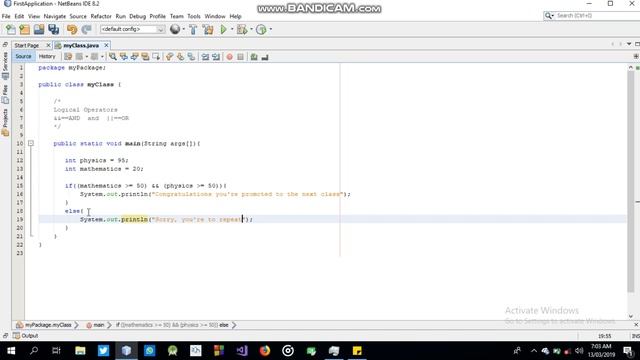
Task: Switch editor to History view
Action: click(47, 56)
